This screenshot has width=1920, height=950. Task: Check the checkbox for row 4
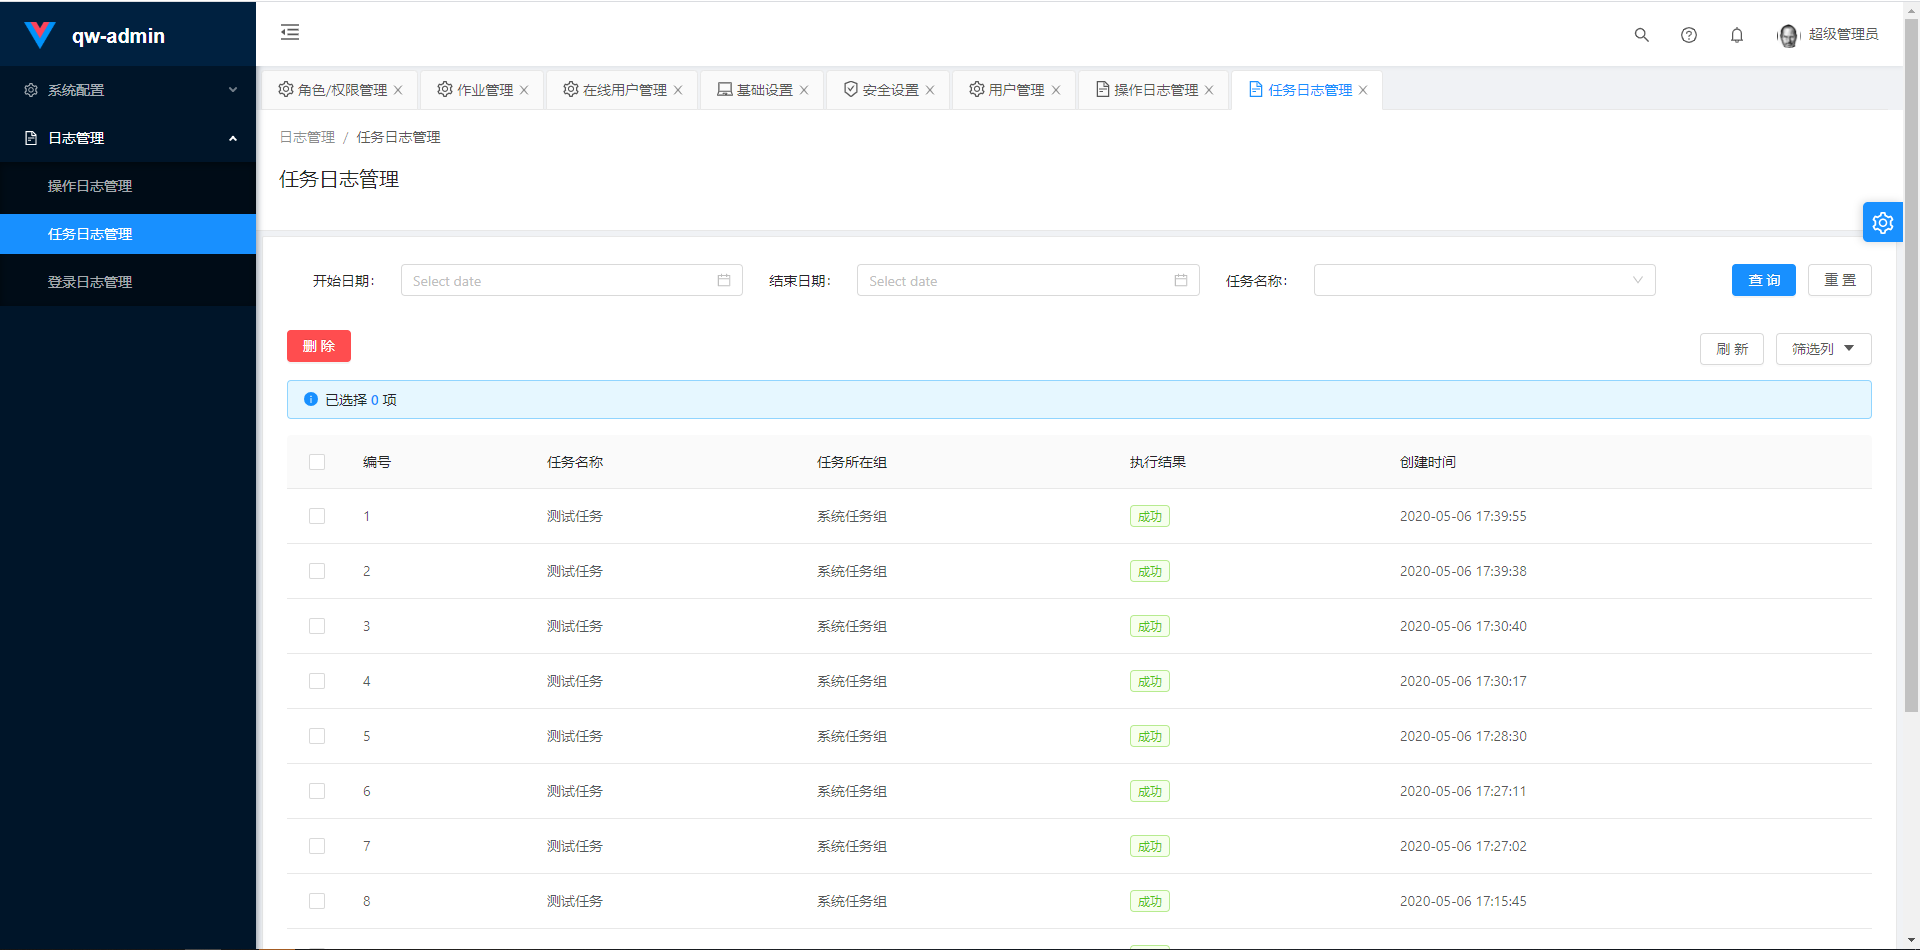pyautogui.click(x=317, y=681)
